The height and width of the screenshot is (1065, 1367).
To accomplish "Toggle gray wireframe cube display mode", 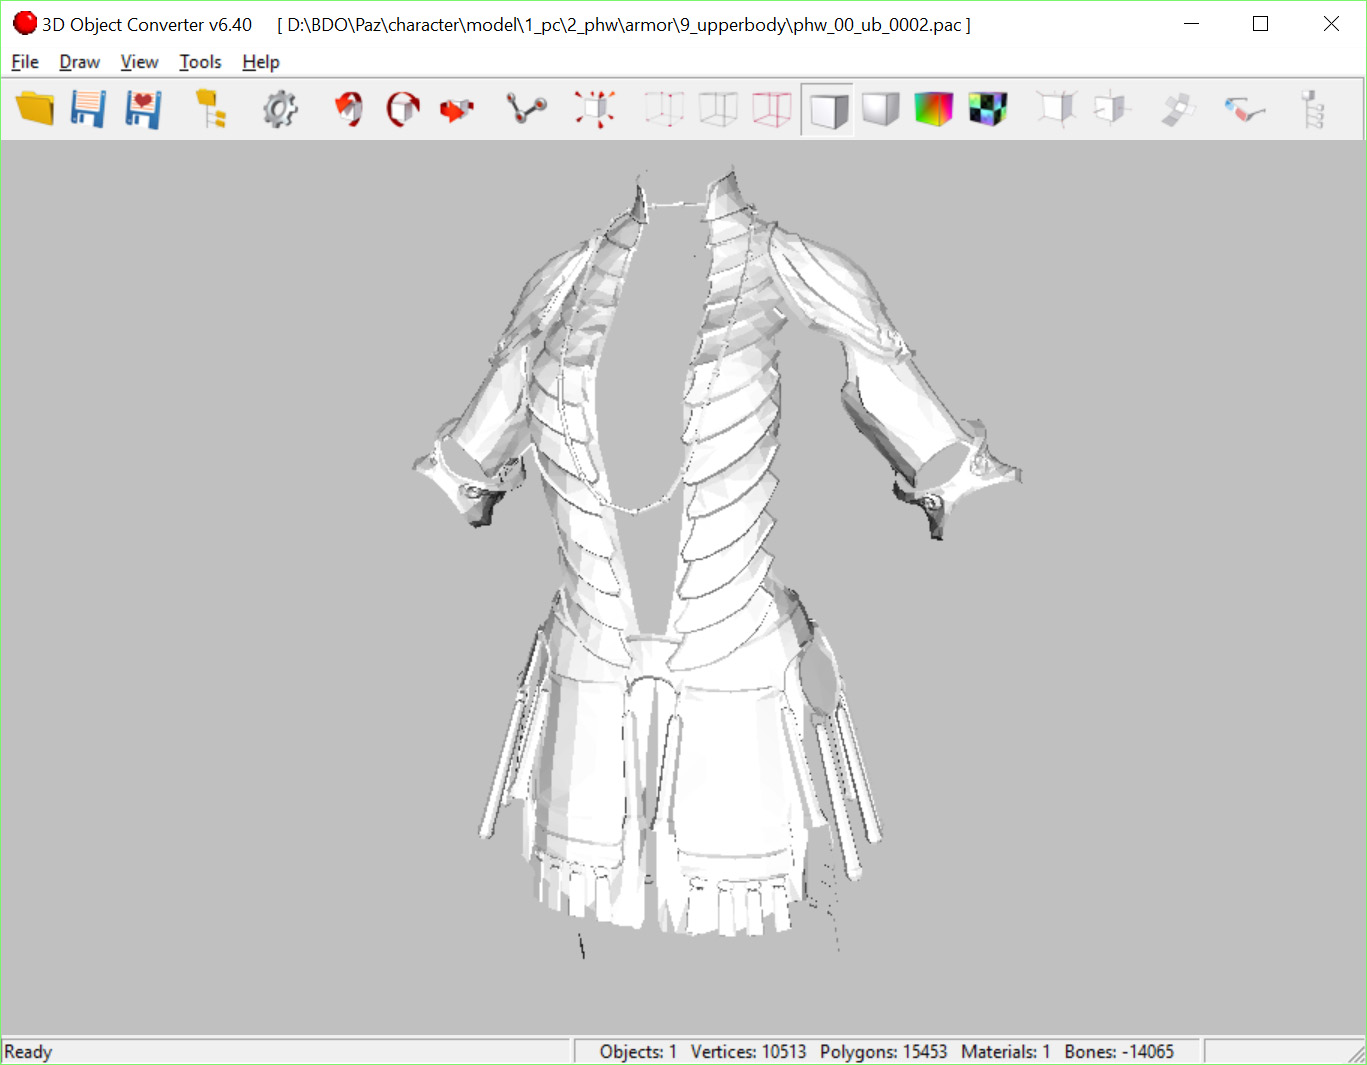I will coord(718,108).
